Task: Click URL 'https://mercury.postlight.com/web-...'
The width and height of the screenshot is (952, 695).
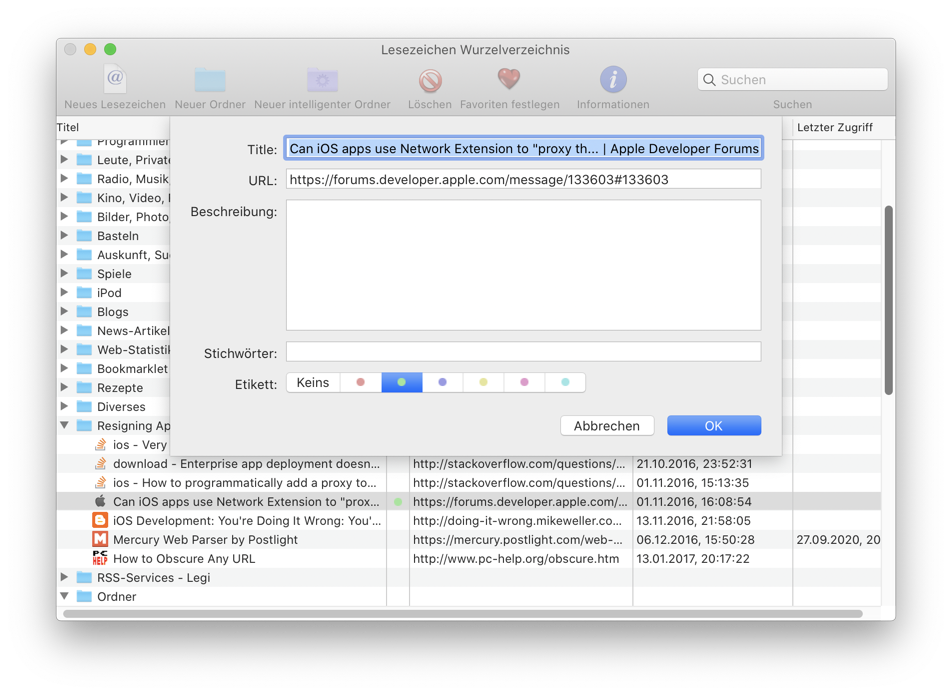Action: (517, 540)
